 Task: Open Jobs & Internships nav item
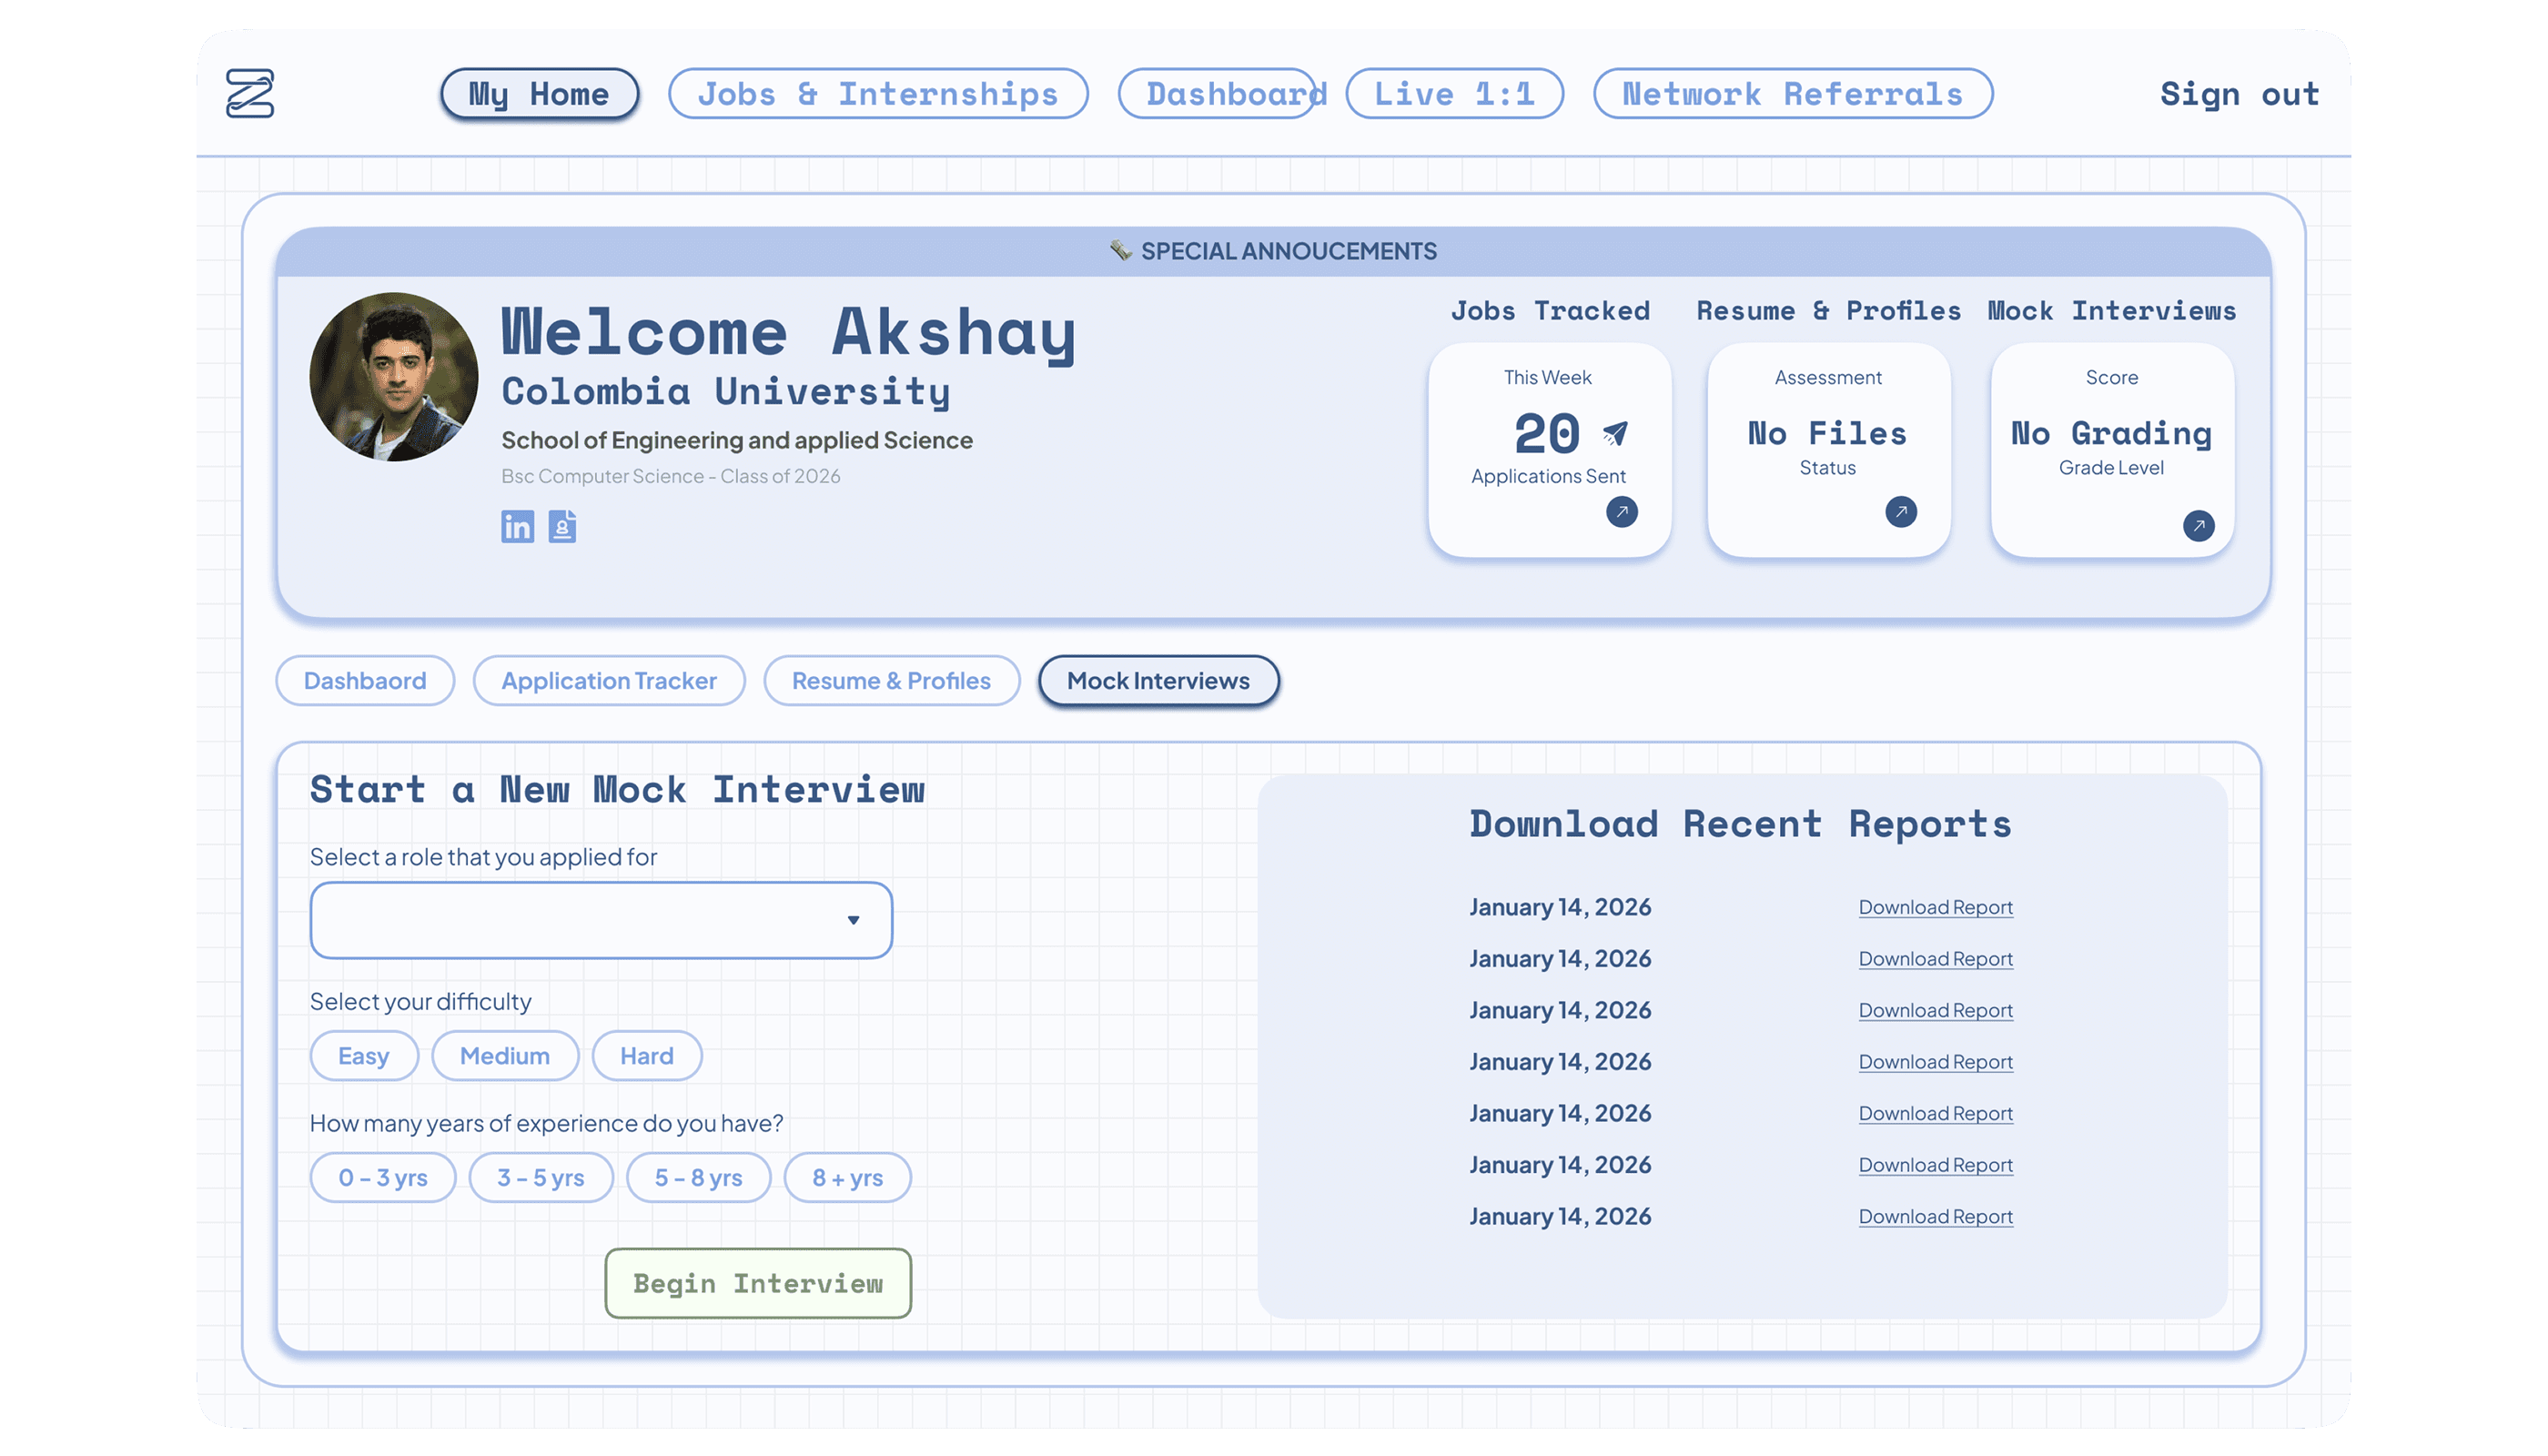coord(877,94)
